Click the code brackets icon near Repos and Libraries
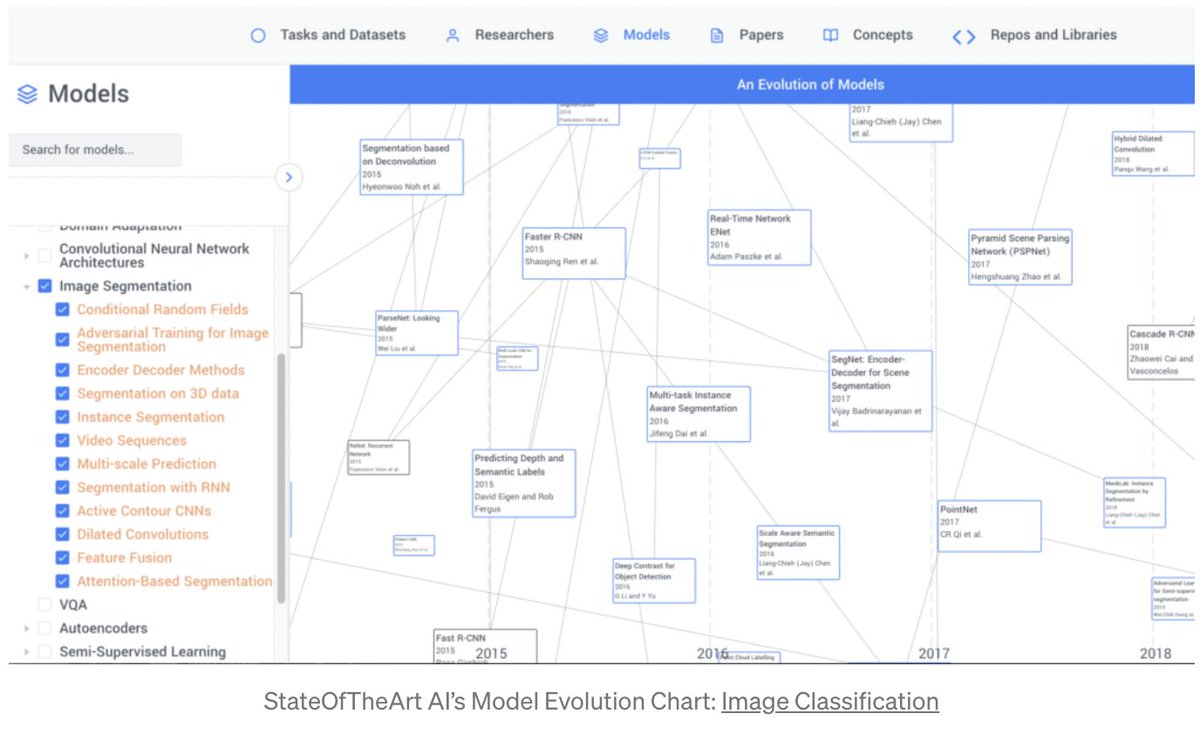The height and width of the screenshot is (734, 1200). pos(962,34)
